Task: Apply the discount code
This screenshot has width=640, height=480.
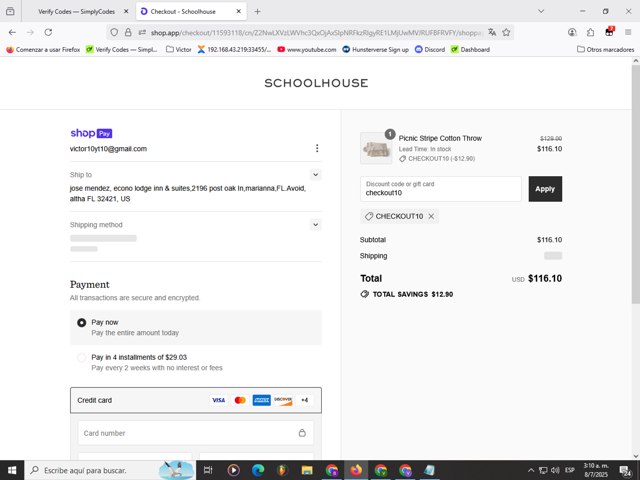Action: (545, 189)
